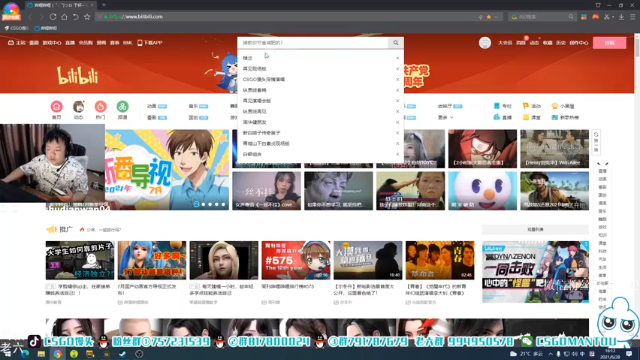Open the CSGO bookmark in bookmarks bar
Screen dimensions: 640x360
16,28
